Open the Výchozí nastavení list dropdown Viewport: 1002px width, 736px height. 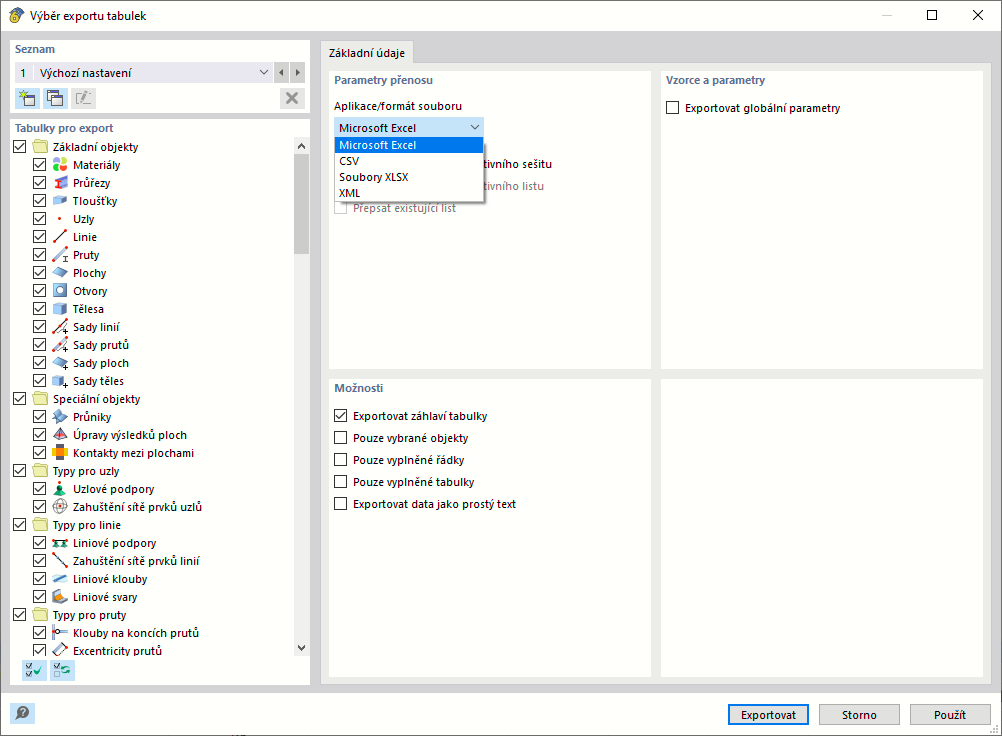[x=264, y=73]
